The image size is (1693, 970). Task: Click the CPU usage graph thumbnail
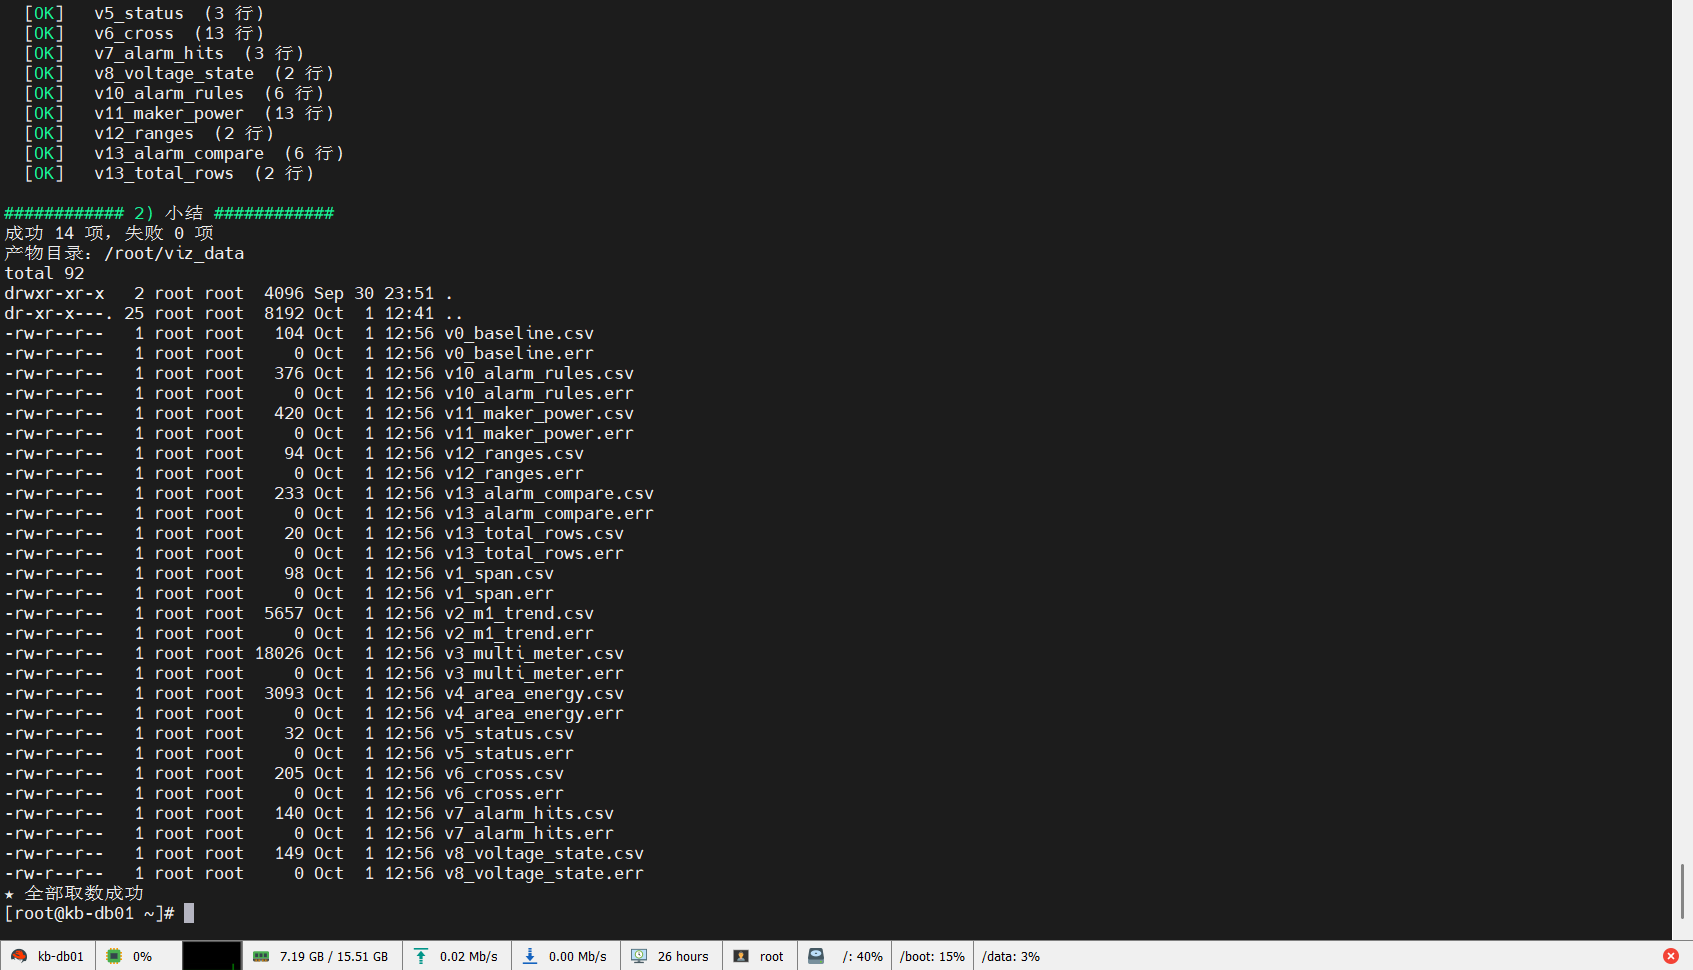pos(212,955)
